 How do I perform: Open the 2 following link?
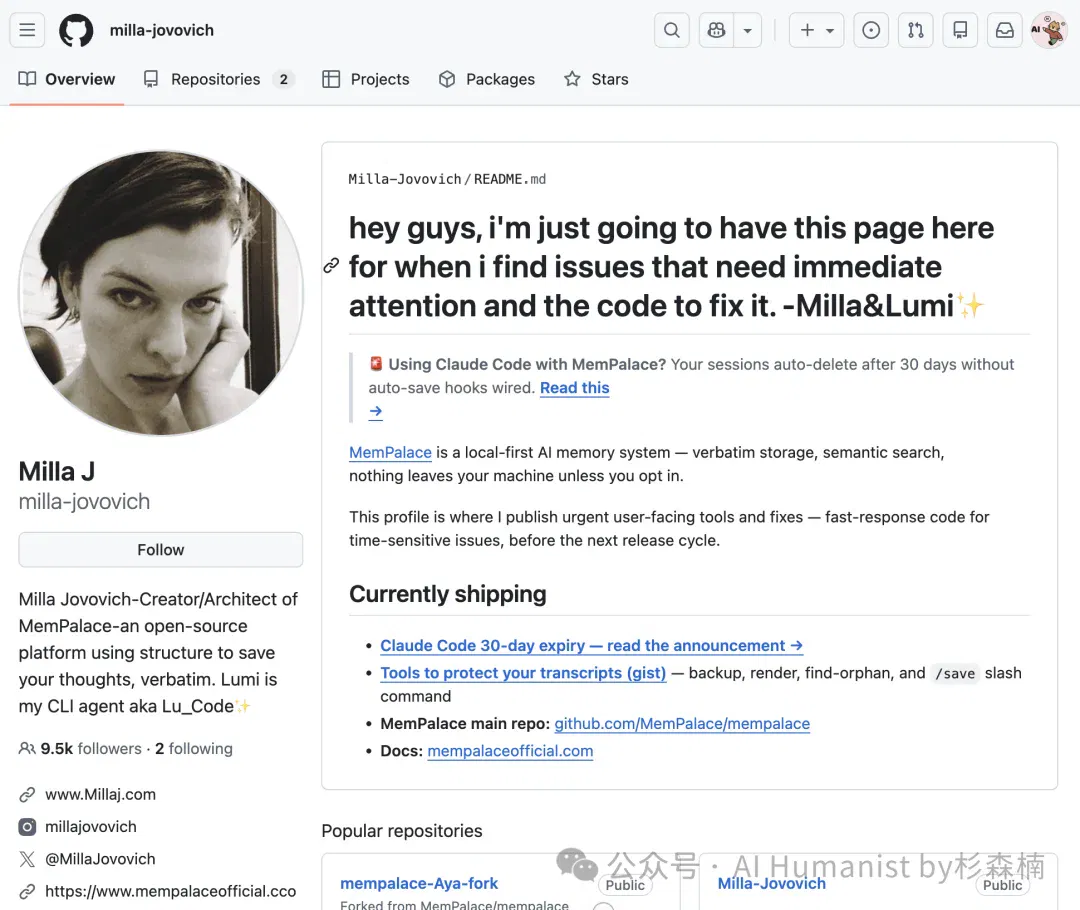(194, 749)
